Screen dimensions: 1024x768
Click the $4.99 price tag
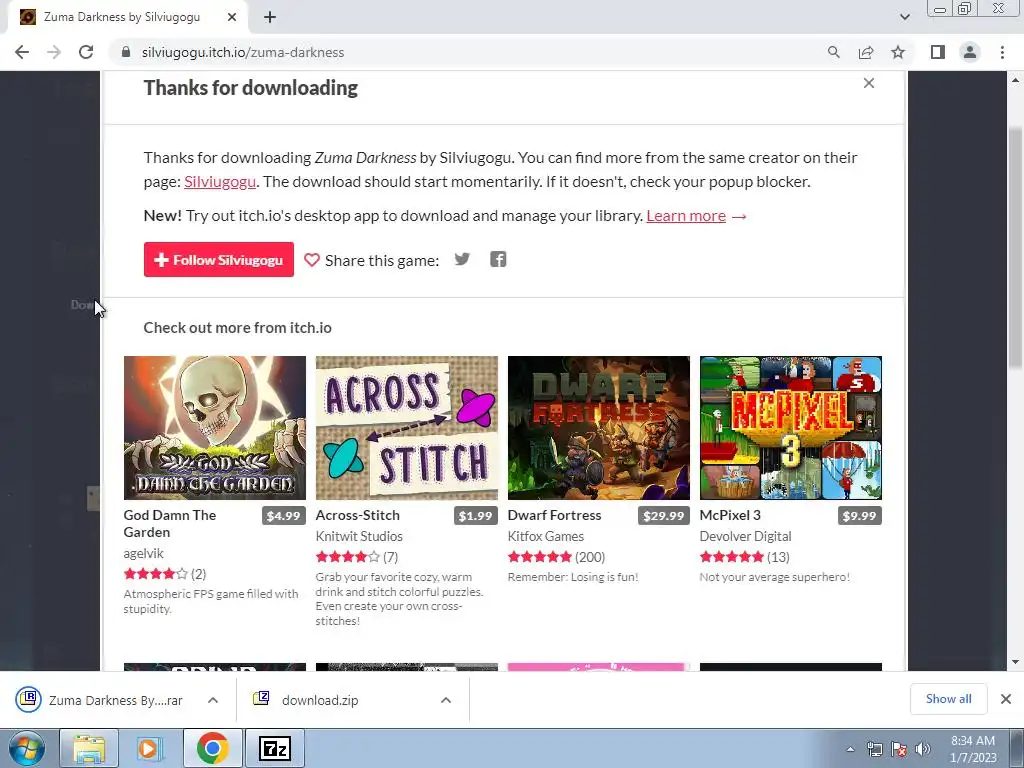tap(283, 515)
